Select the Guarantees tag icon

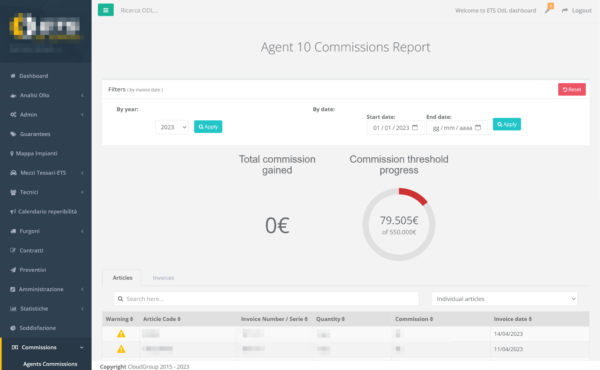click(x=13, y=134)
